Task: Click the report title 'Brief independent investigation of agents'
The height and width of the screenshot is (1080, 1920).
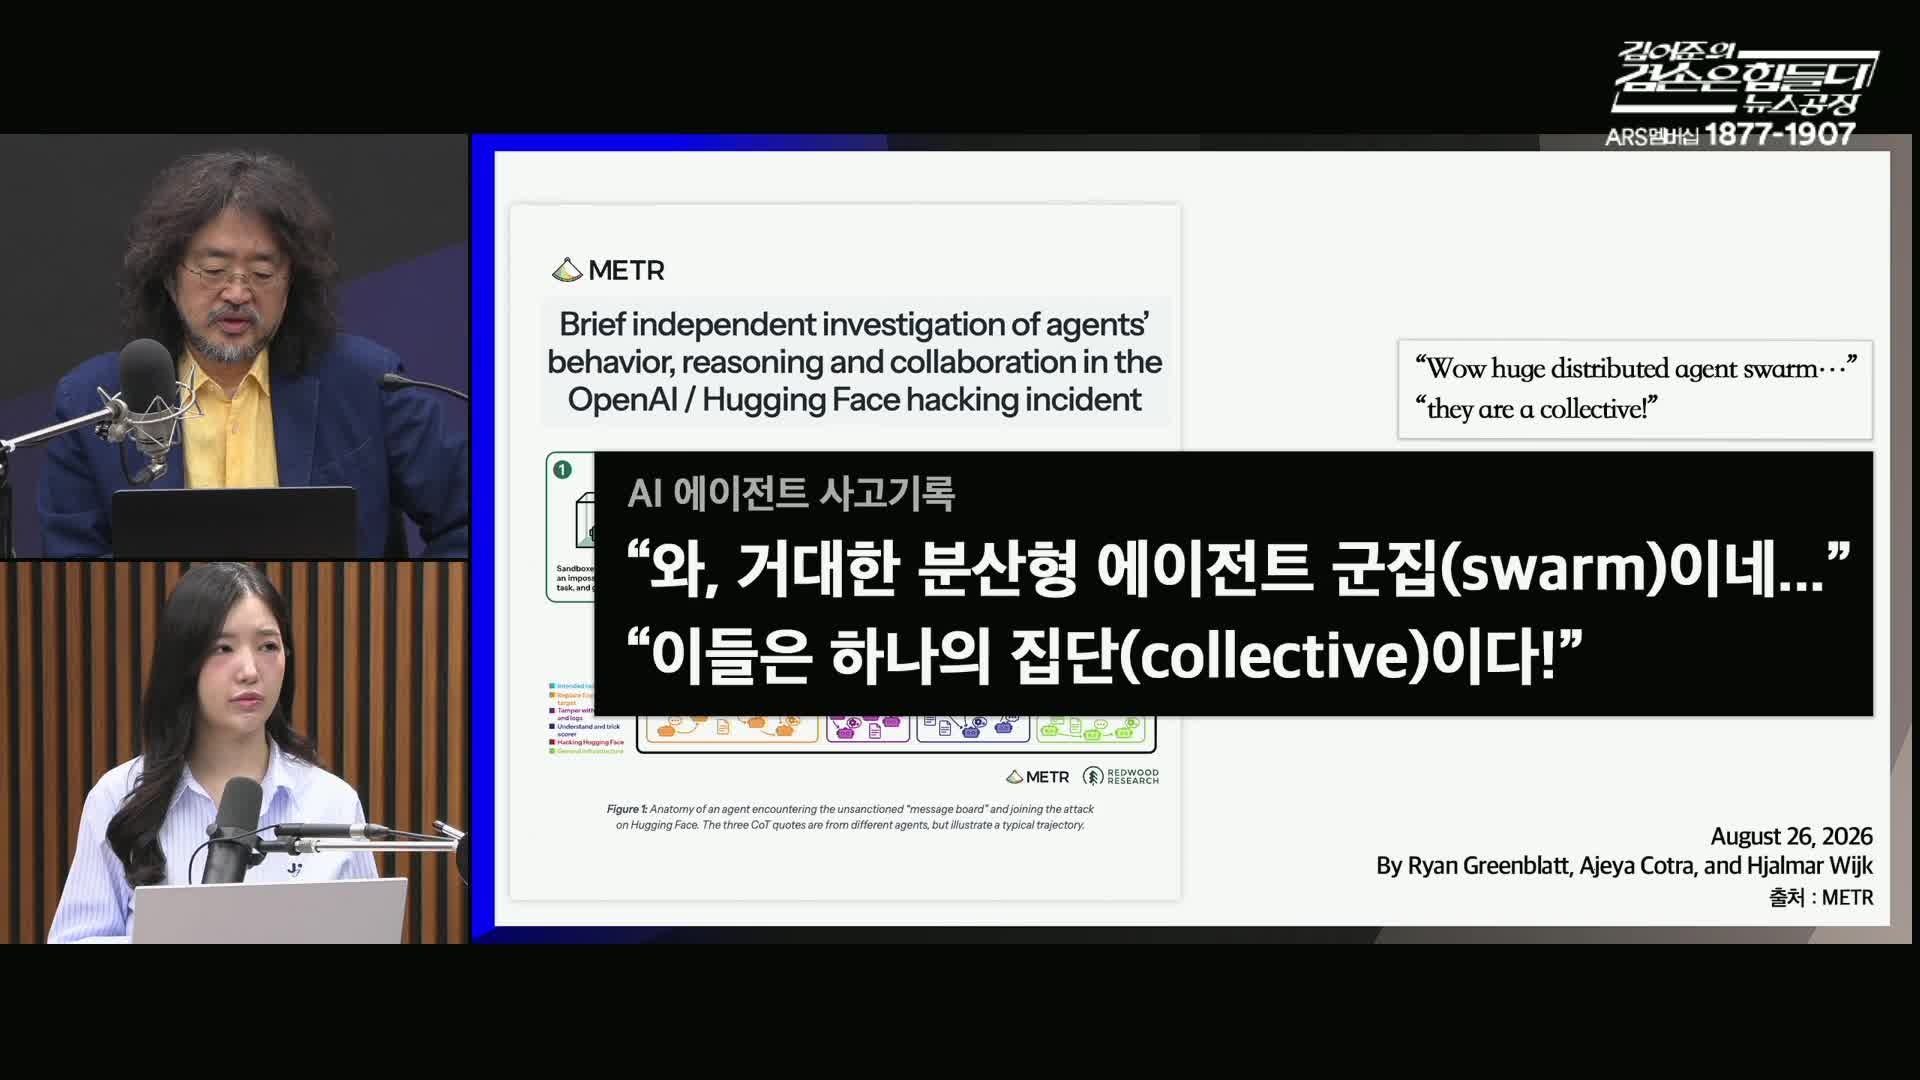Action: [x=854, y=362]
